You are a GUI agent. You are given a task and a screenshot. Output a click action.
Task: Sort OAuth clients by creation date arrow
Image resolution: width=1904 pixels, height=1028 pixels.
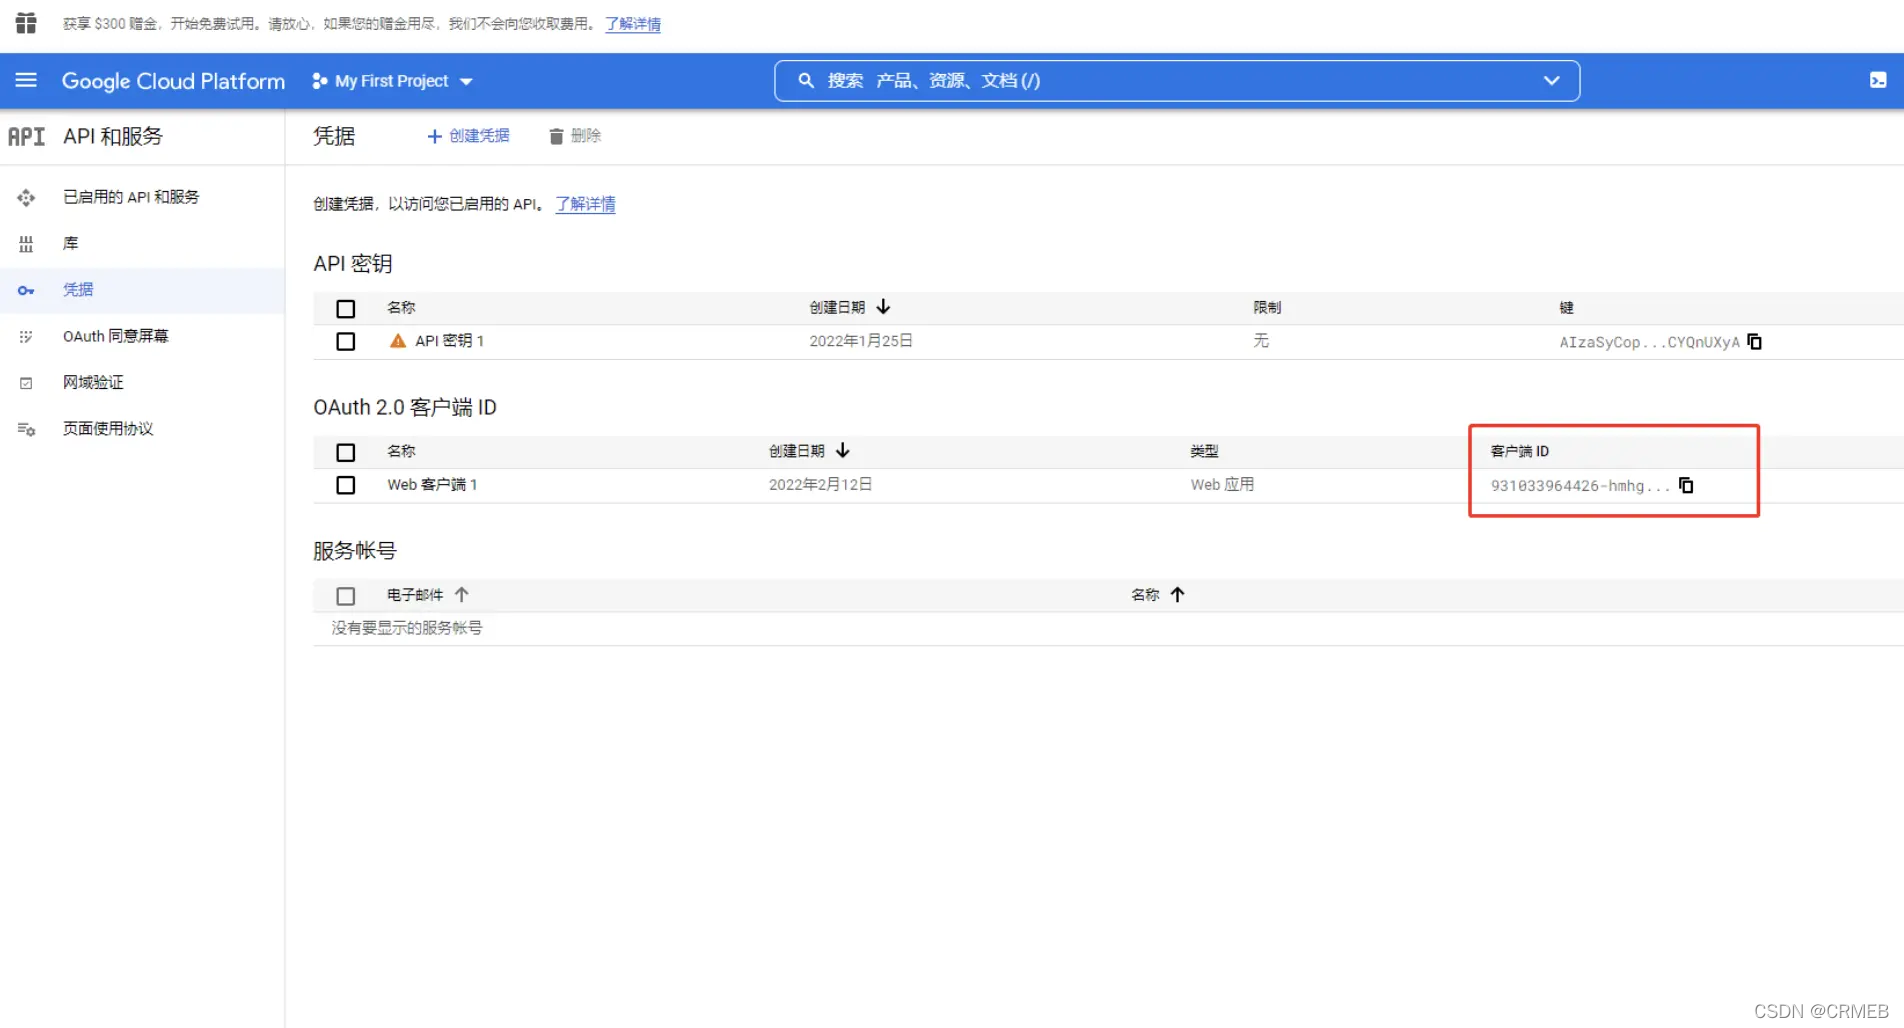click(843, 451)
